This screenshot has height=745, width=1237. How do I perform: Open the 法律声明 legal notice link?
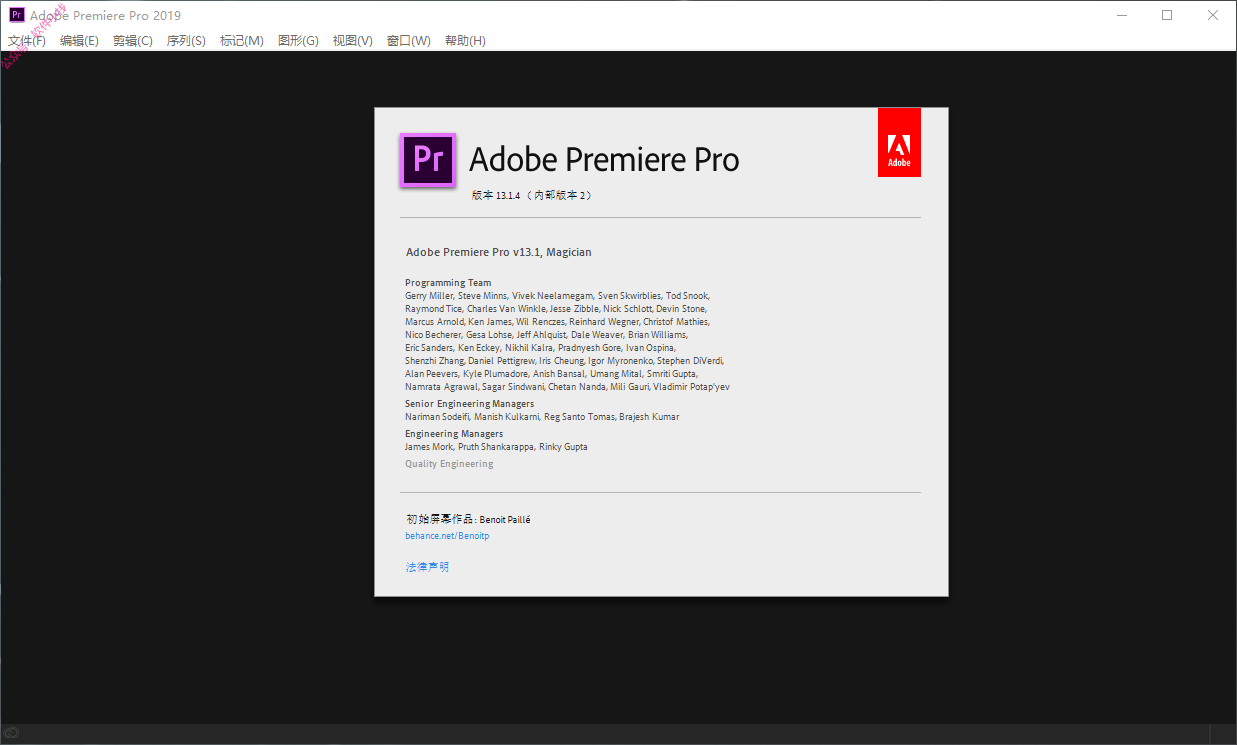coord(427,567)
